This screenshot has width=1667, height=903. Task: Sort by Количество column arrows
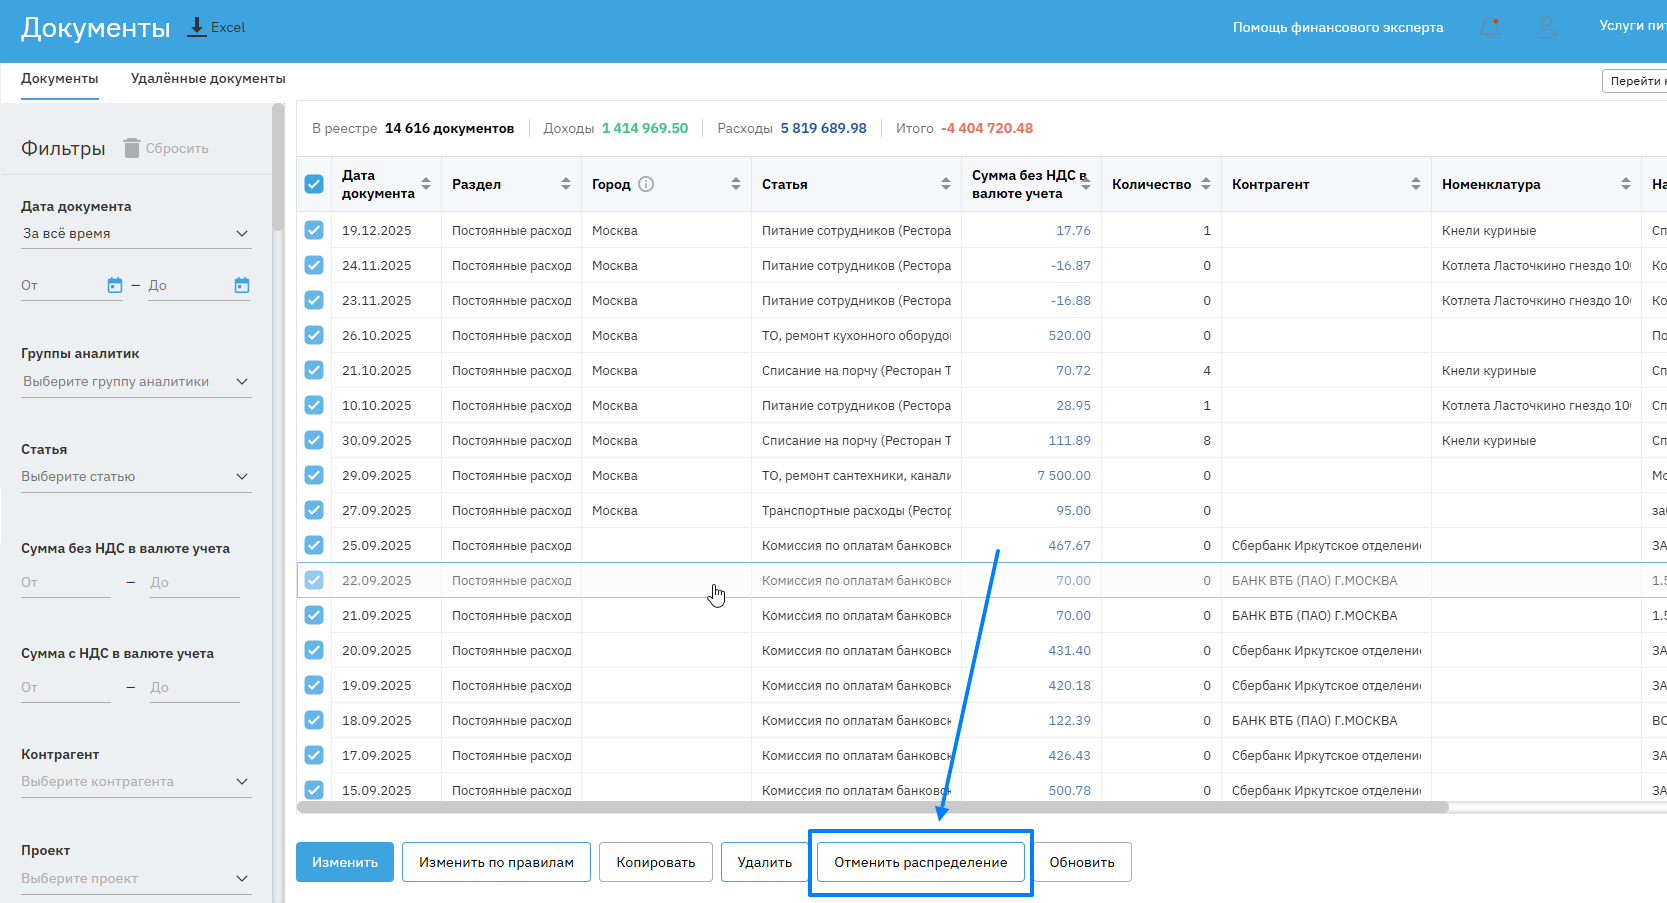tap(1206, 184)
